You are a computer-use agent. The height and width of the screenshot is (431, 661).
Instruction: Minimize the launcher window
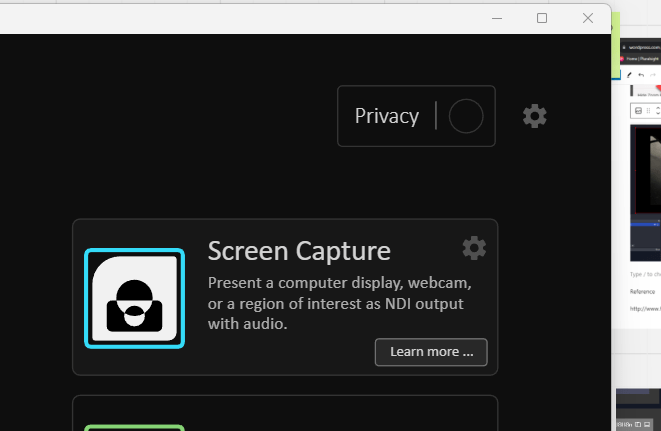coord(497,18)
